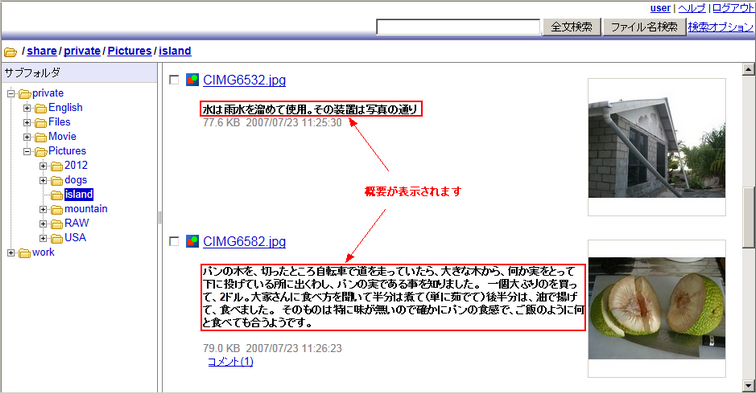Click the ファイル名検索 button
Screen dimensions: 756x394
644,27
